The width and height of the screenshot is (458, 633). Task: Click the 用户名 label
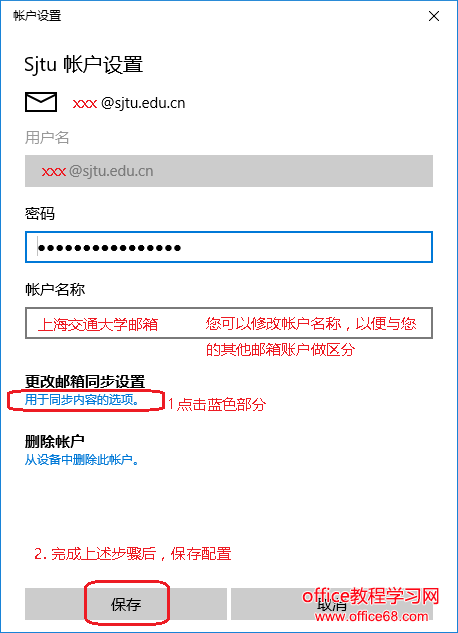point(47,138)
